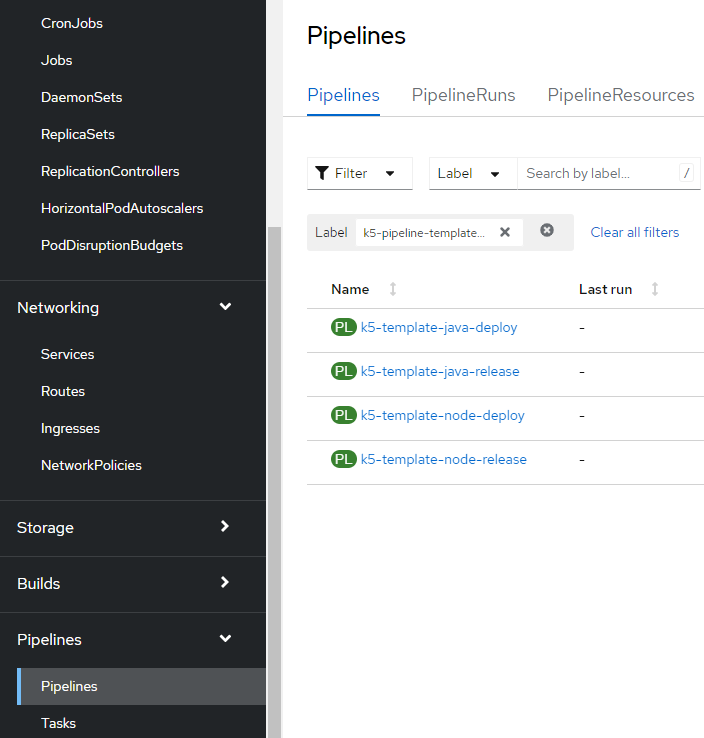Click the sidebar vertical scrollbar

click(274, 480)
